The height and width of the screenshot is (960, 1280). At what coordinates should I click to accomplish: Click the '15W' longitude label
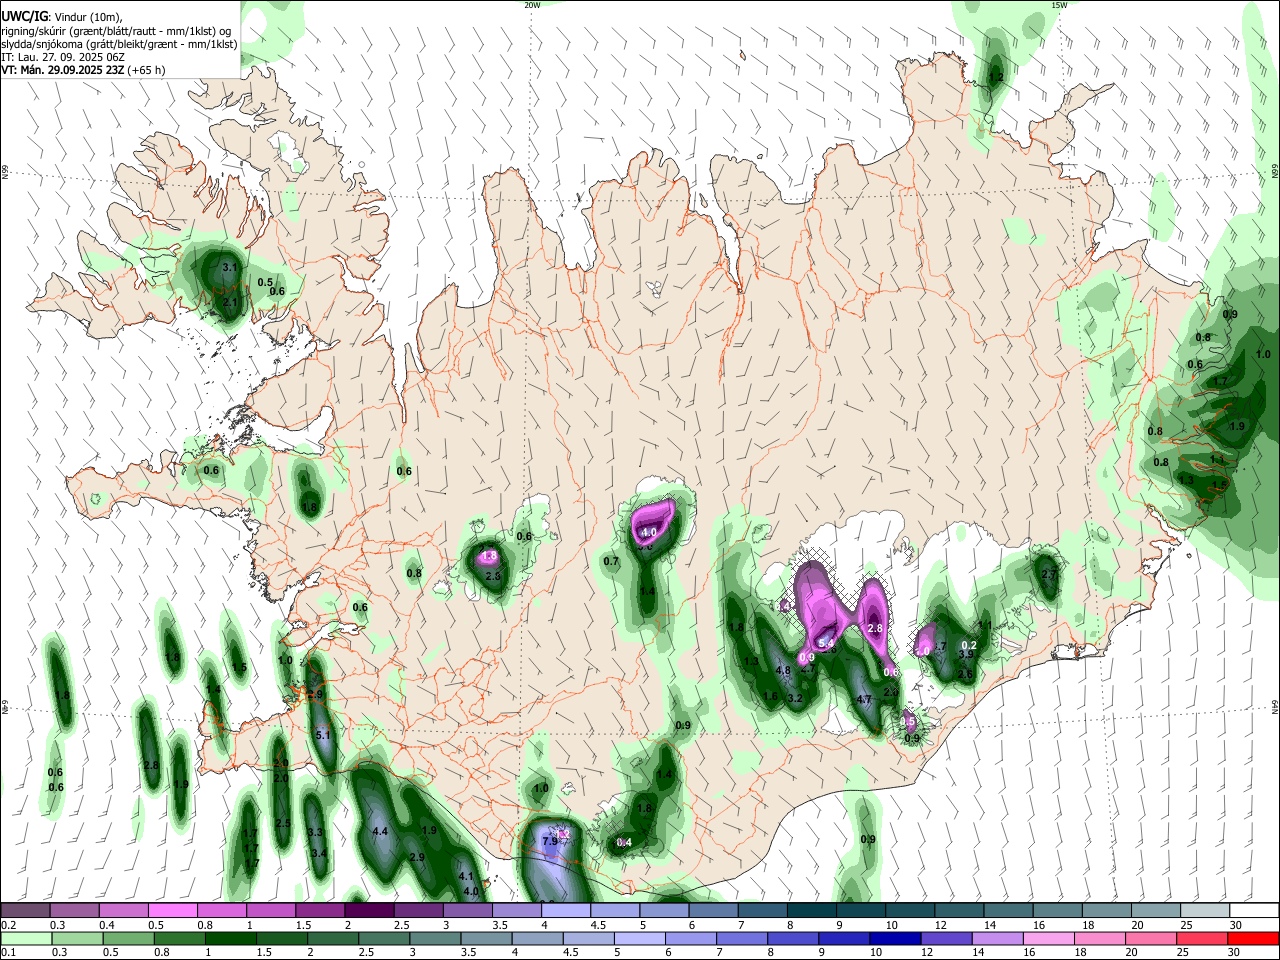1058,5
